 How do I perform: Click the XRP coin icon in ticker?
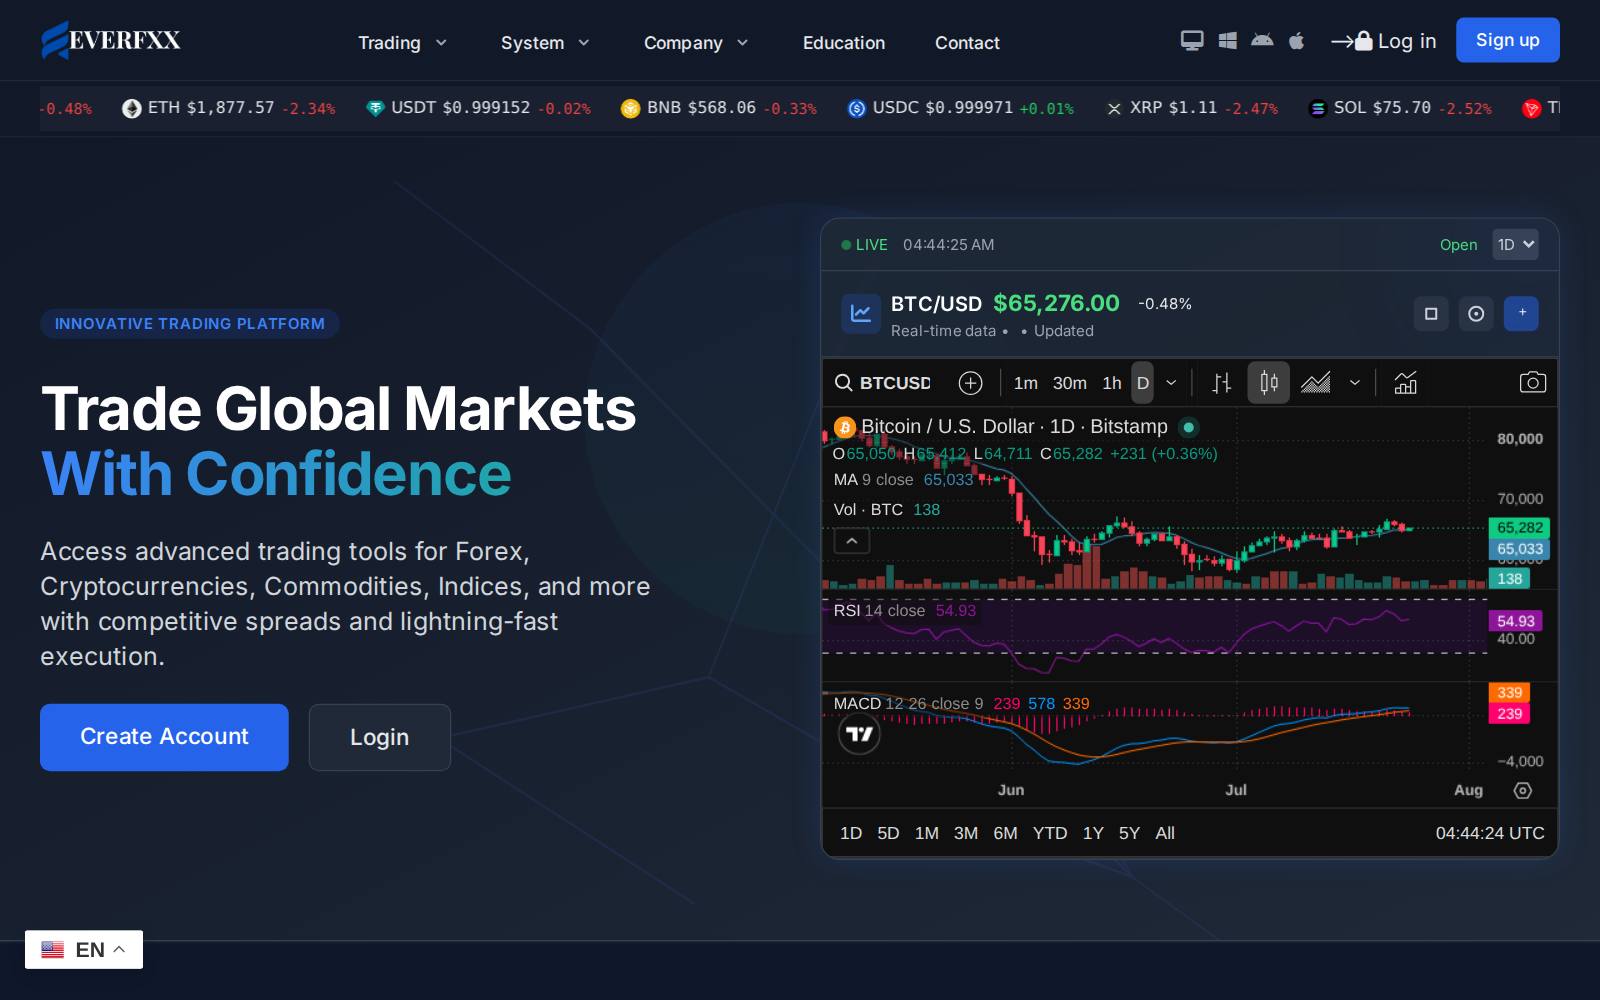[1114, 108]
